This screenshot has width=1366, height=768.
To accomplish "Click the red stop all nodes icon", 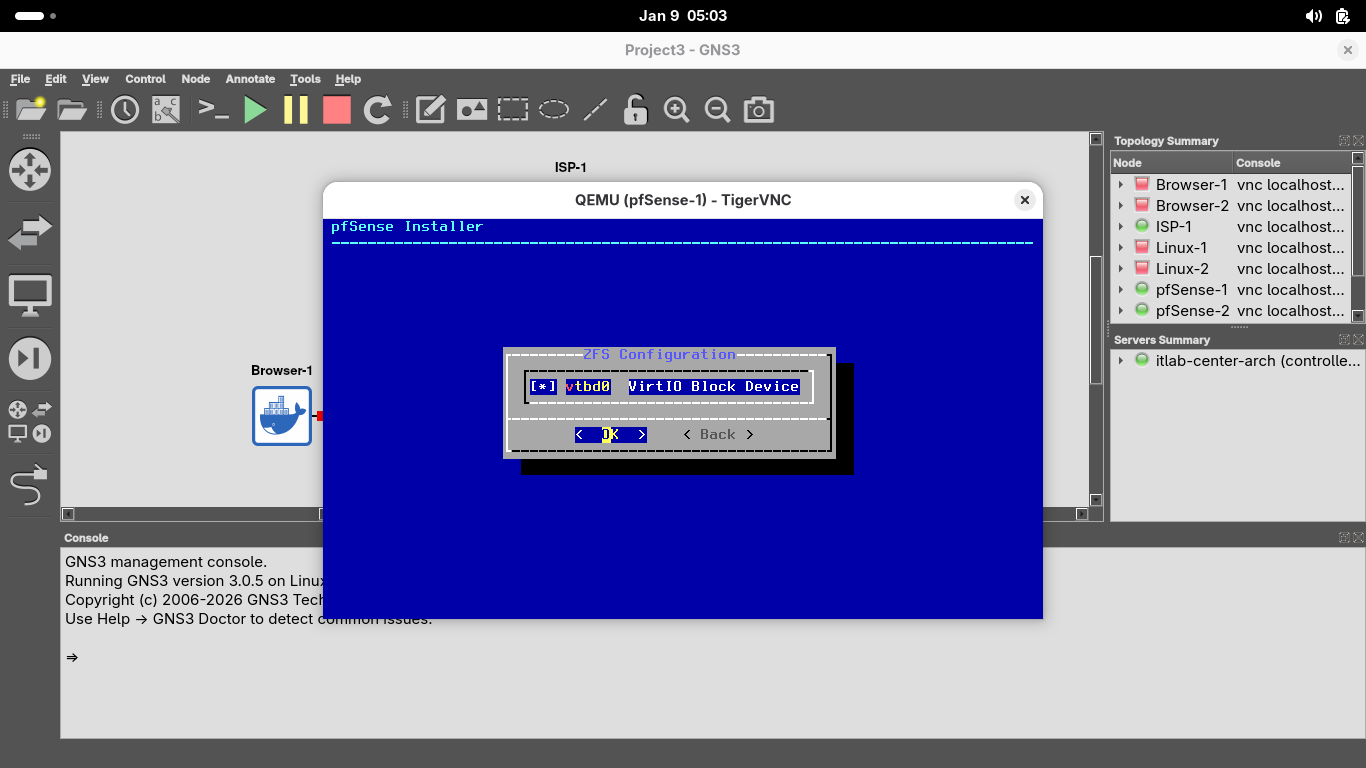I will coord(337,110).
